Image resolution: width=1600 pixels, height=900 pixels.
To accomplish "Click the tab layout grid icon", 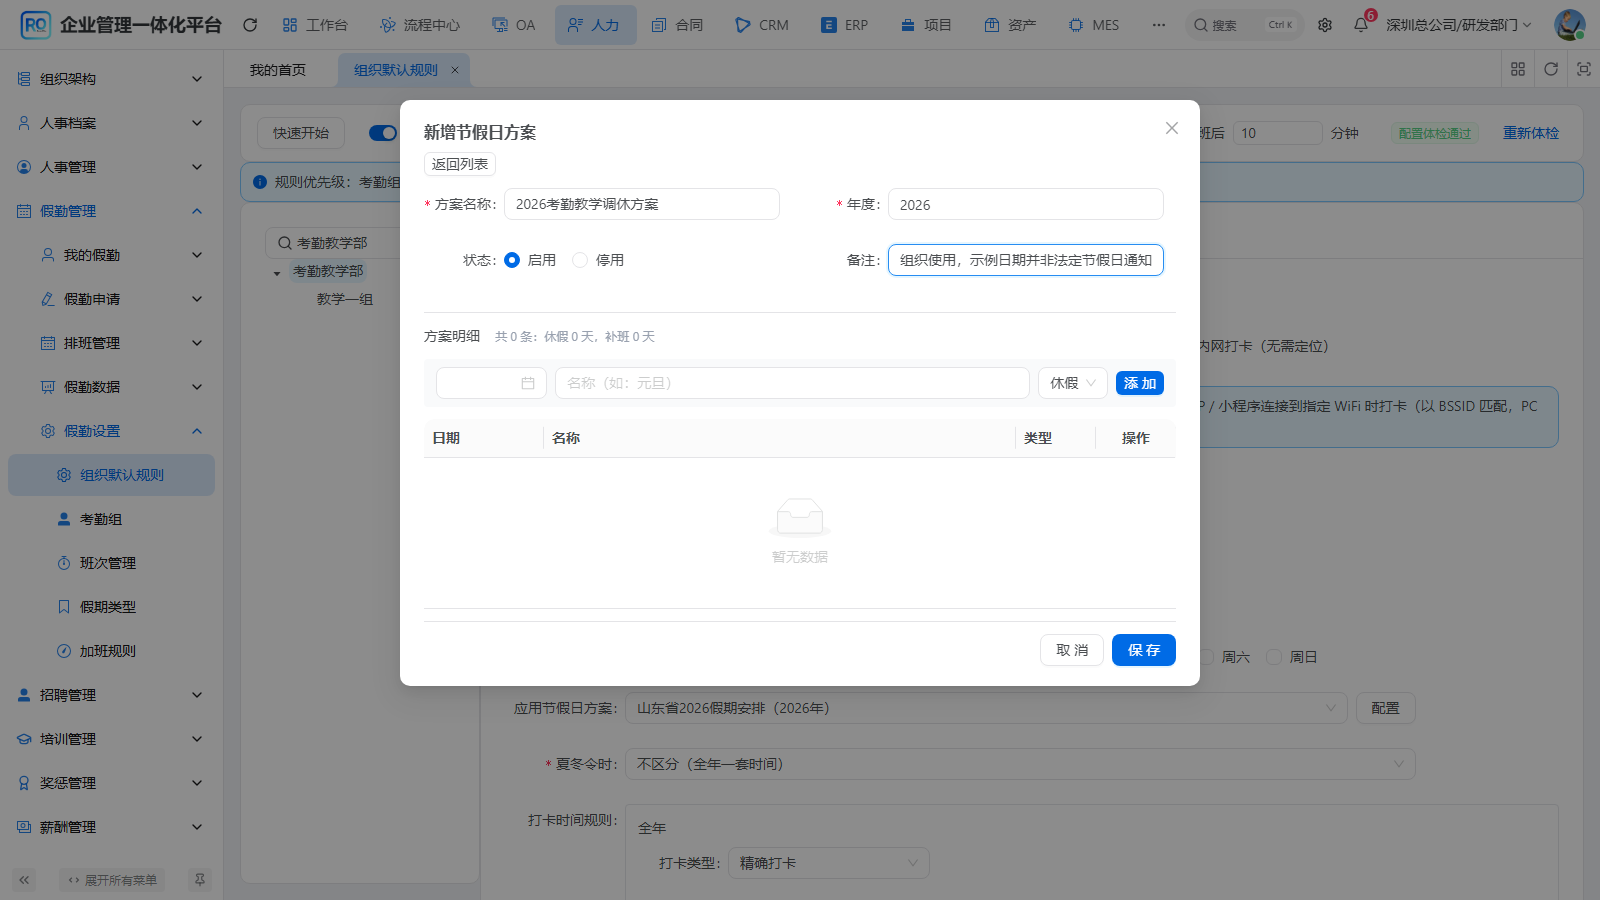I will (x=1518, y=69).
